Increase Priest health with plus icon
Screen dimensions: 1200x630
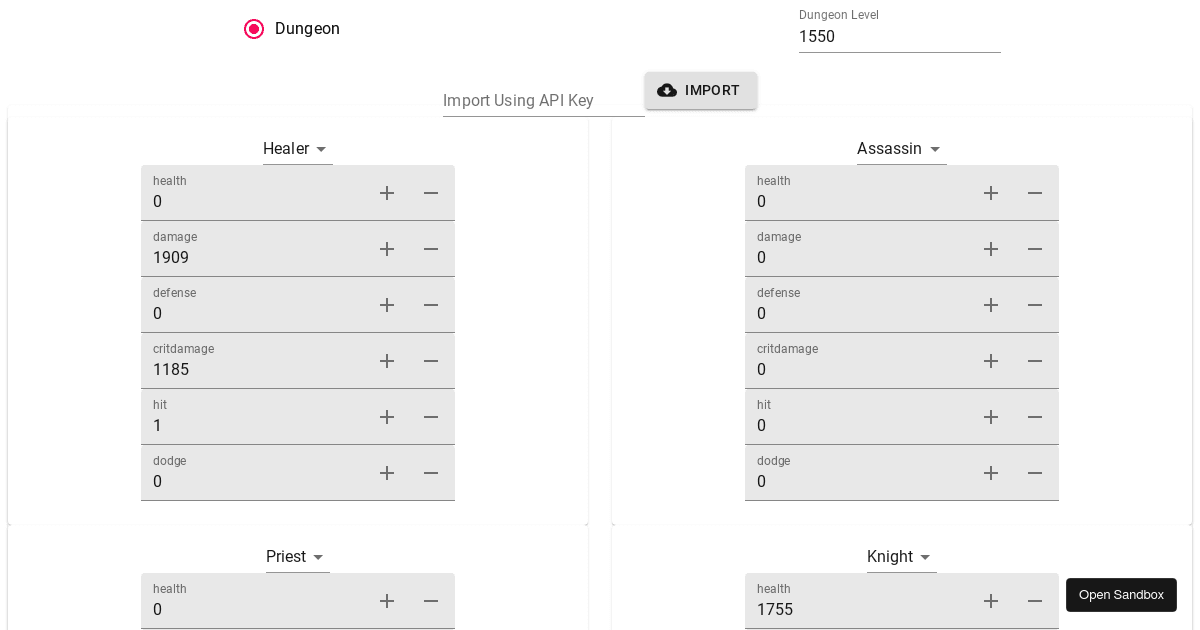(387, 601)
